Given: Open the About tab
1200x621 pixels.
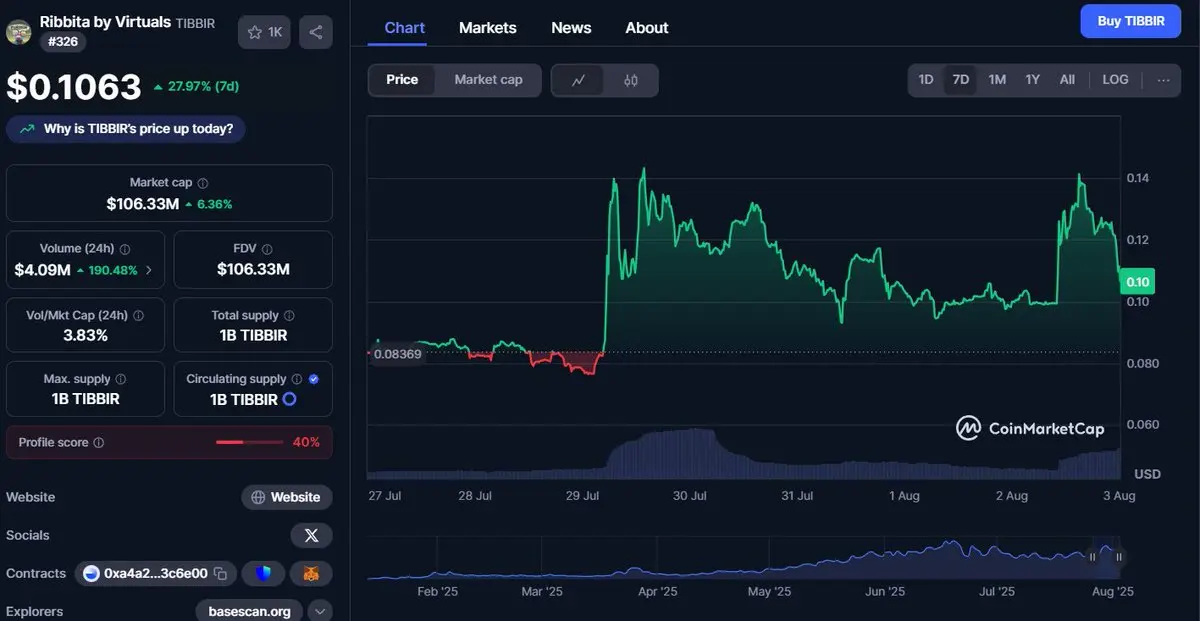Looking at the screenshot, I should pyautogui.click(x=647, y=28).
